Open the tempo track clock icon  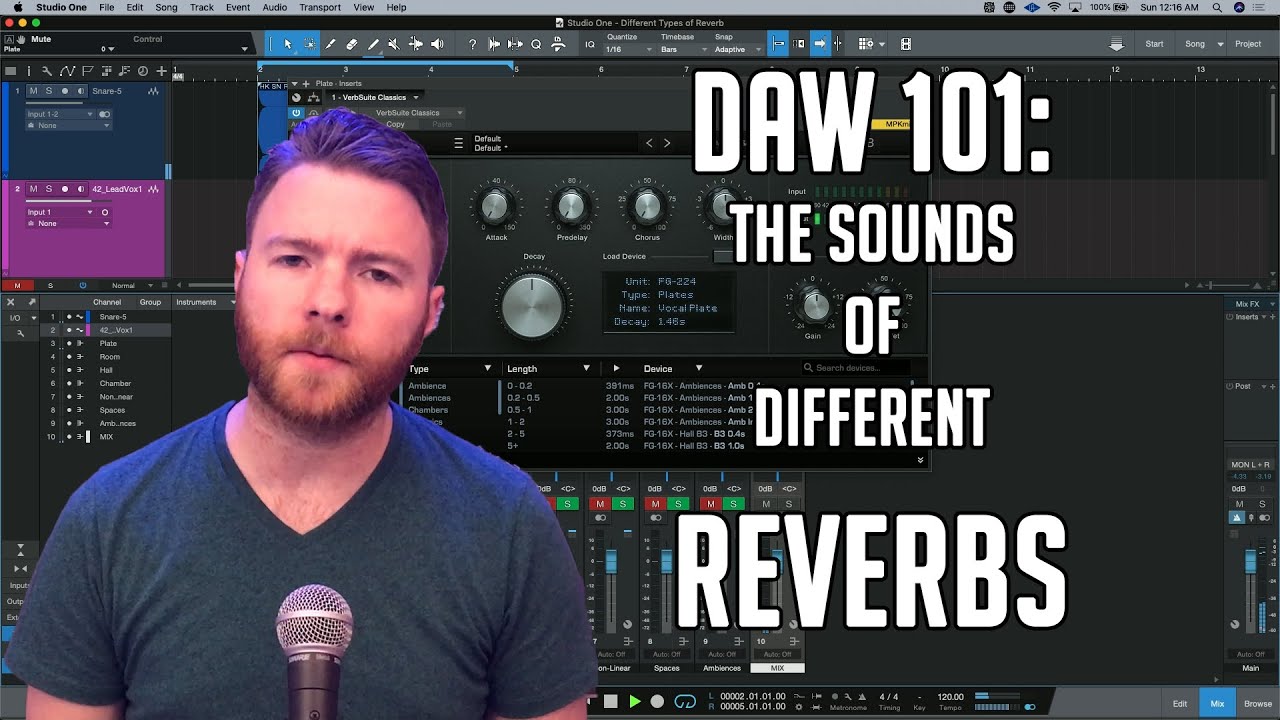coord(142,71)
